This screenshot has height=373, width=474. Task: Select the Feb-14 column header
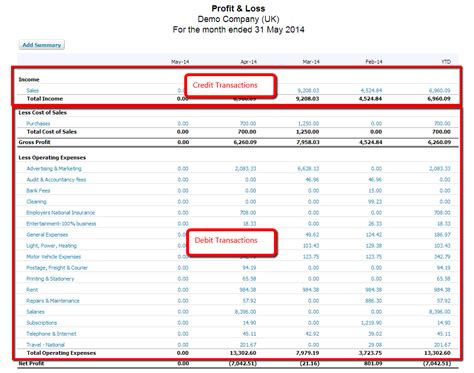[x=374, y=62]
